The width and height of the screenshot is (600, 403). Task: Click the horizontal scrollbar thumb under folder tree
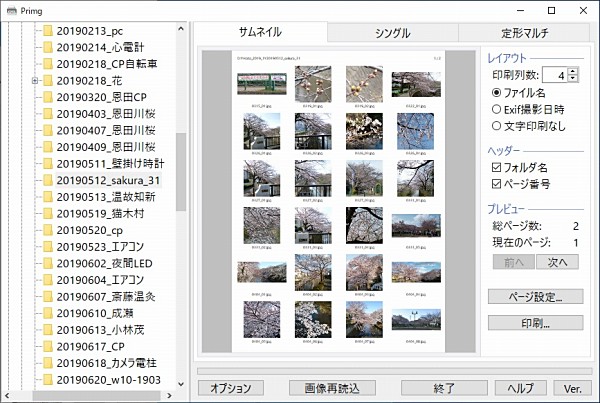96,395
